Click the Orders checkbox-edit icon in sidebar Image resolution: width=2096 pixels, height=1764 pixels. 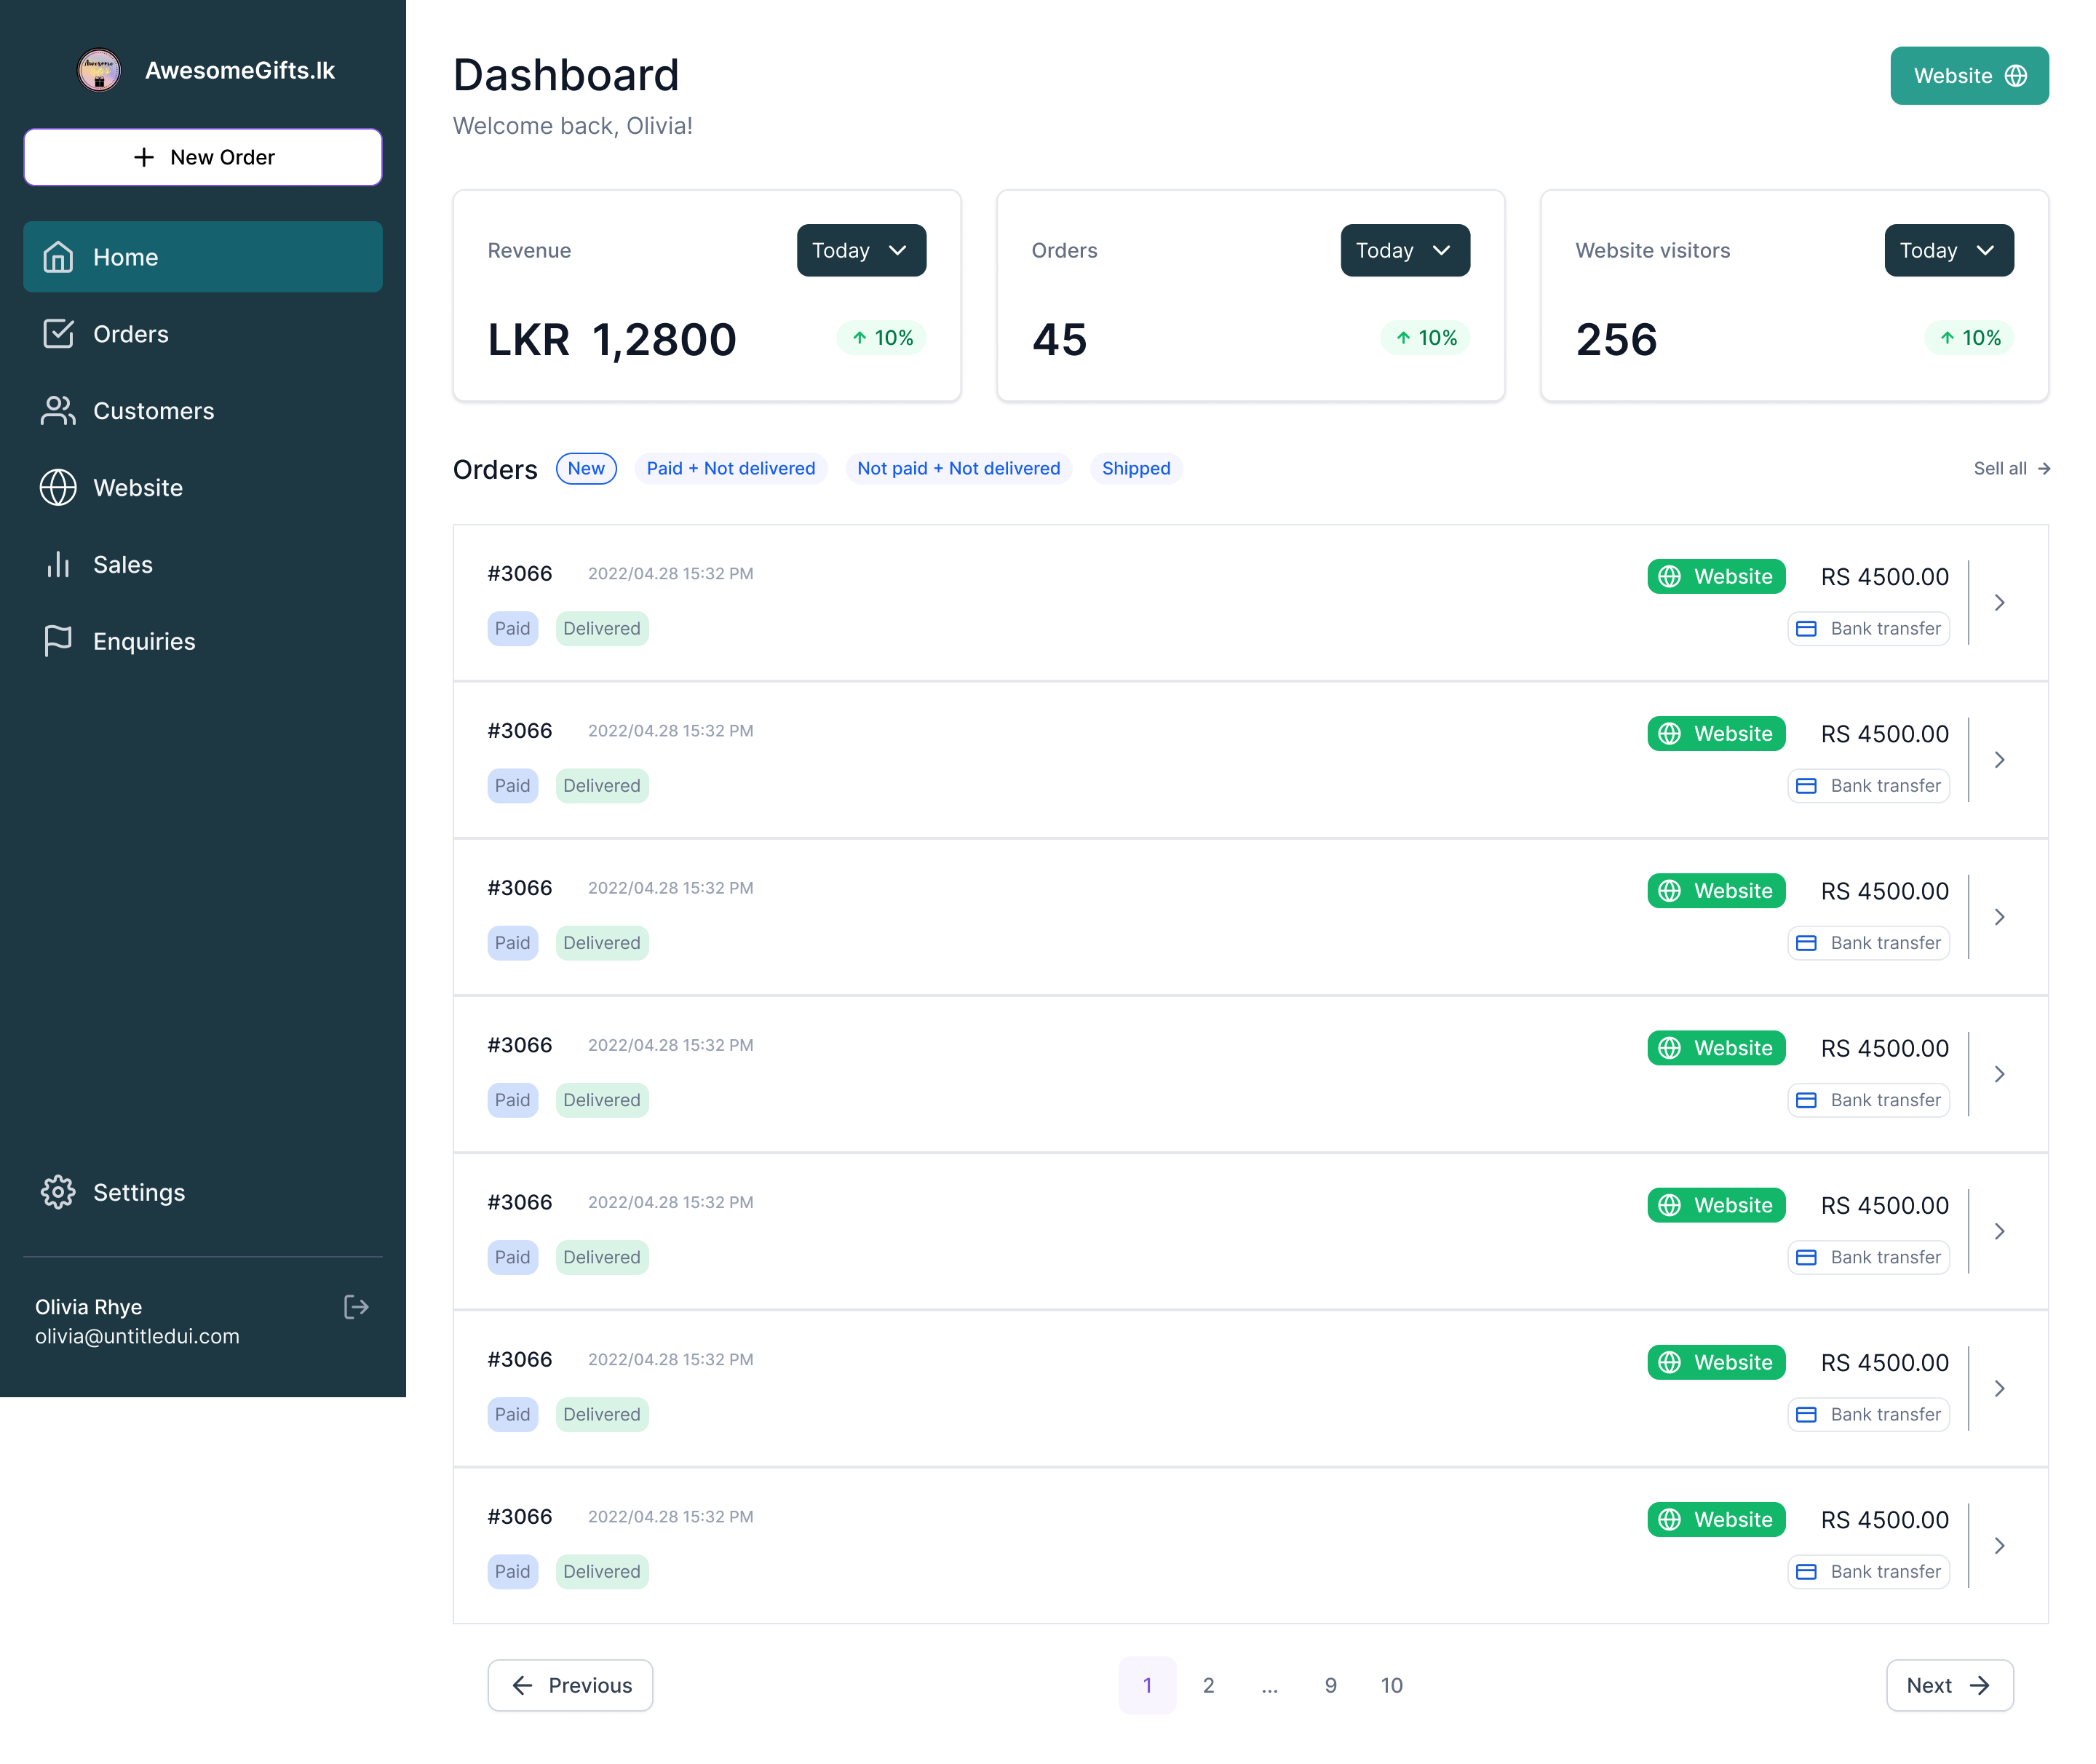58,334
